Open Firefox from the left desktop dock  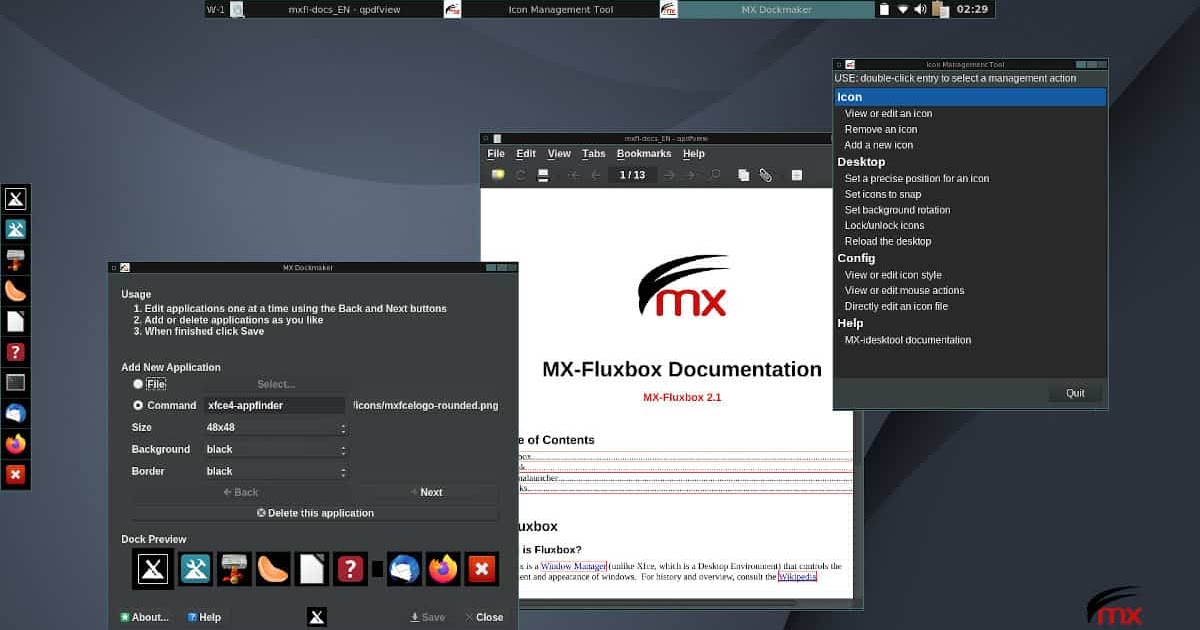16,443
